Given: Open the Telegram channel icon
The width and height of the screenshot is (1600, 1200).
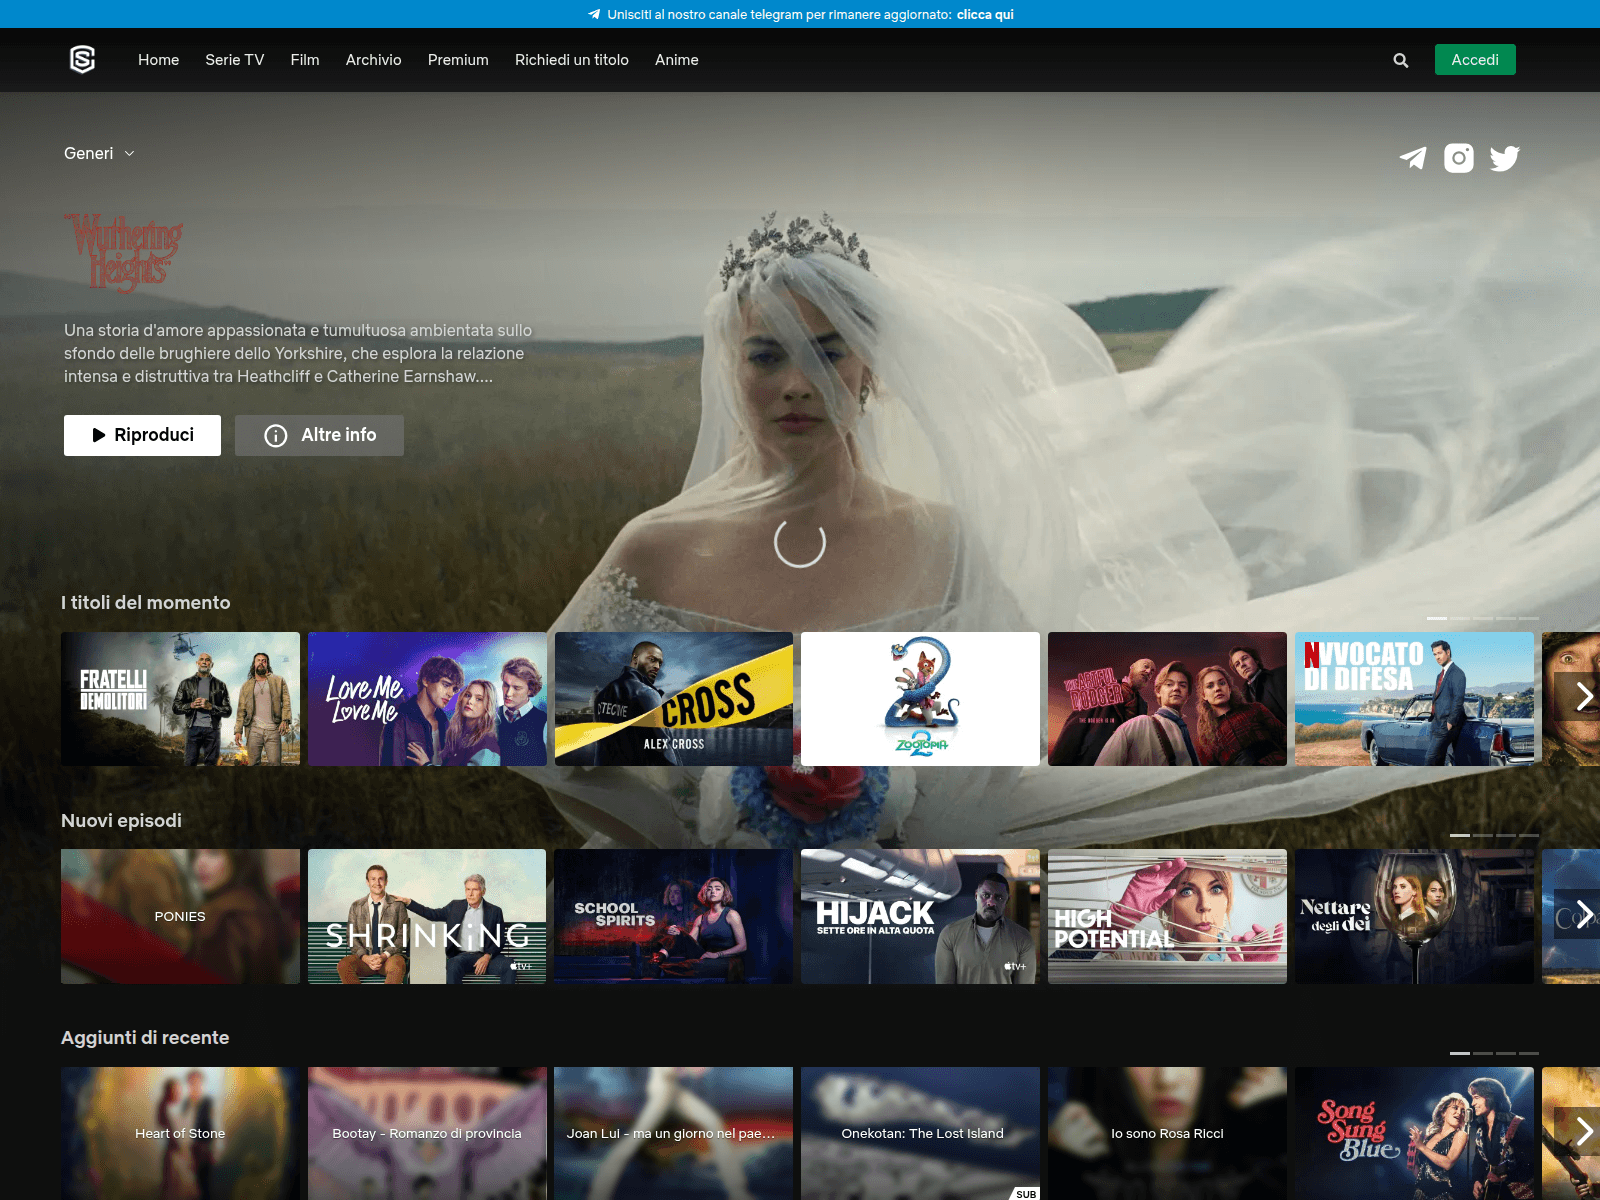Looking at the screenshot, I should (1412, 158).
